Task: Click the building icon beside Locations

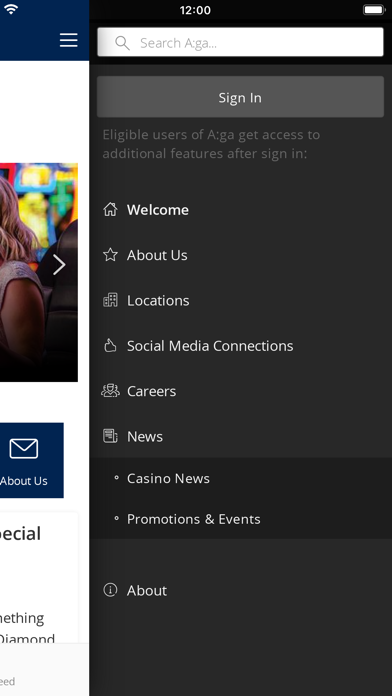Action: click(110, 301)
